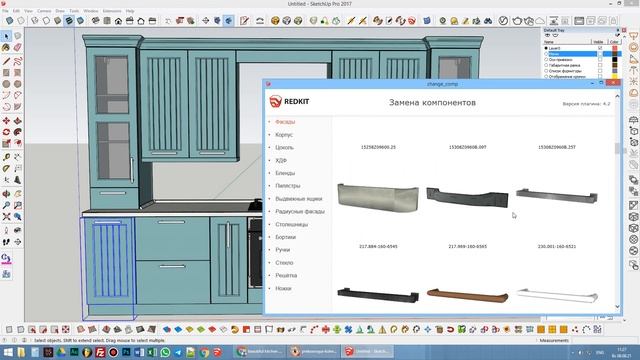Open the Tools menu
The height and width of the screenshot is (360, 640).
tap(74, 11)
